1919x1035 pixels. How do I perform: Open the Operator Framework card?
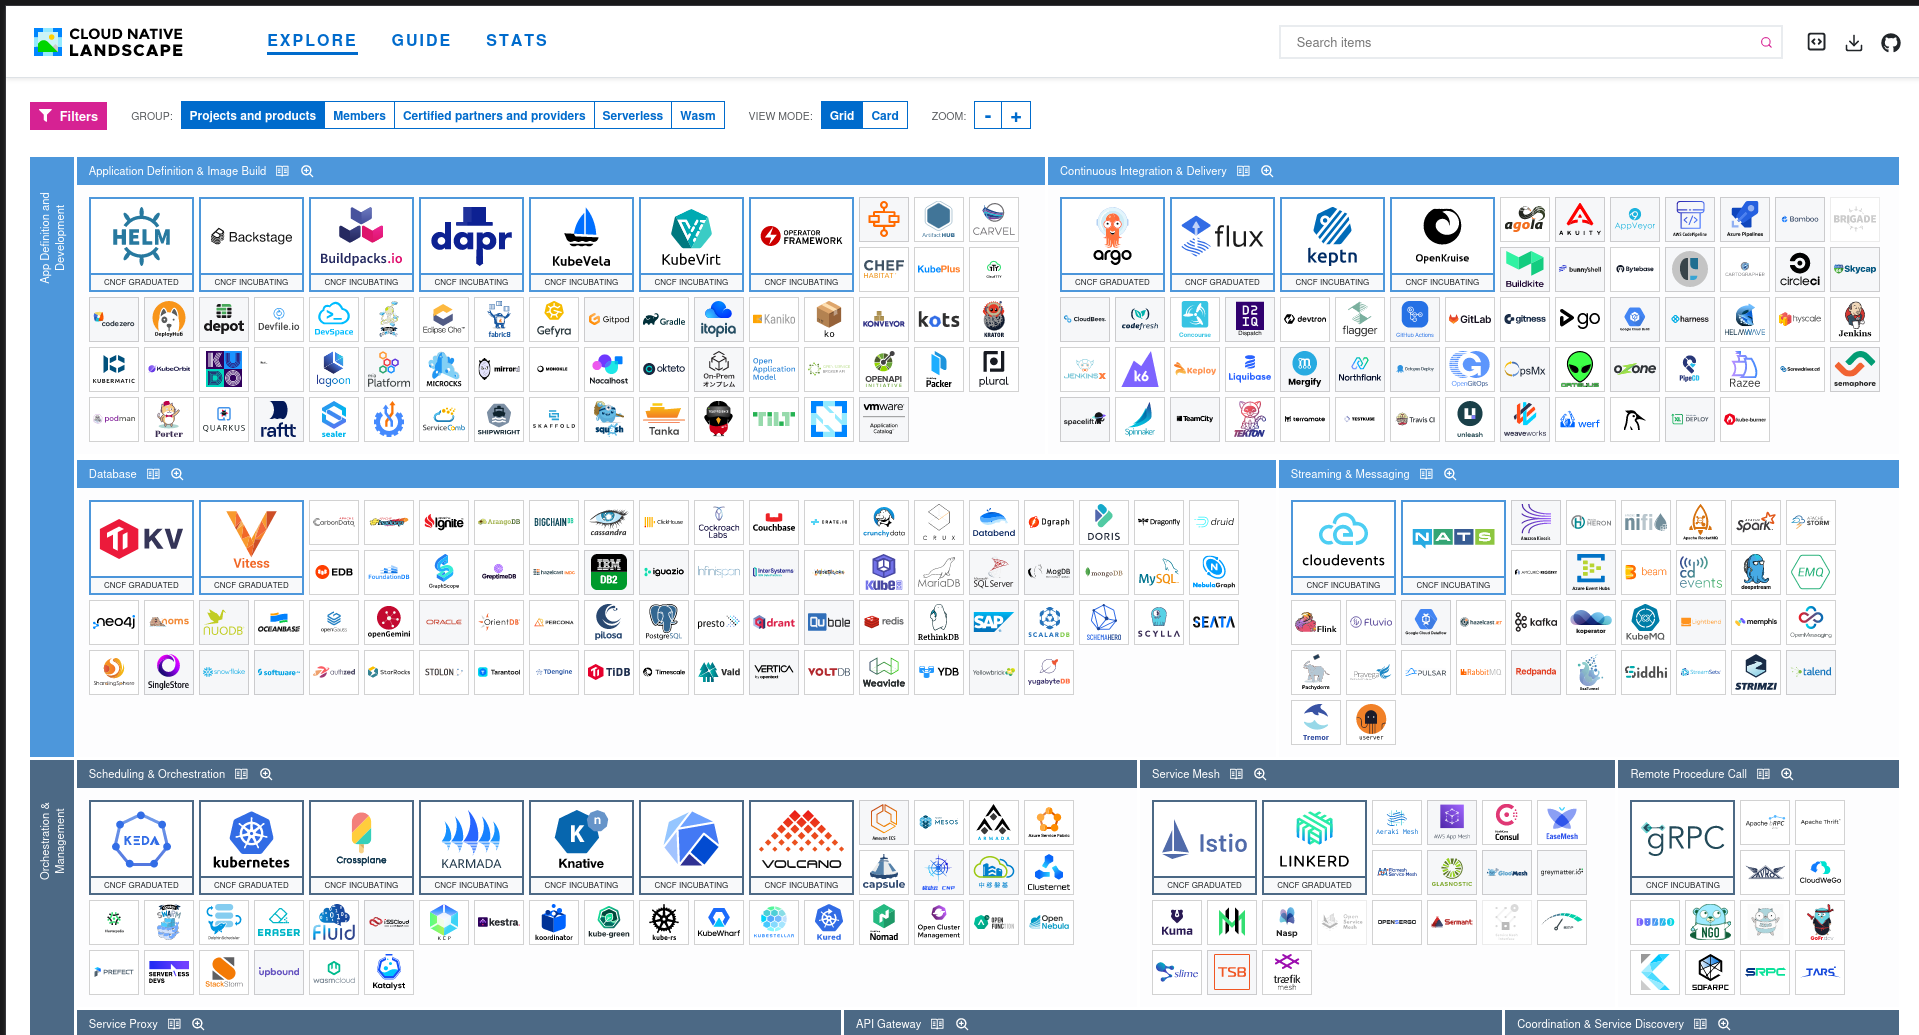[x=801, y=244]
